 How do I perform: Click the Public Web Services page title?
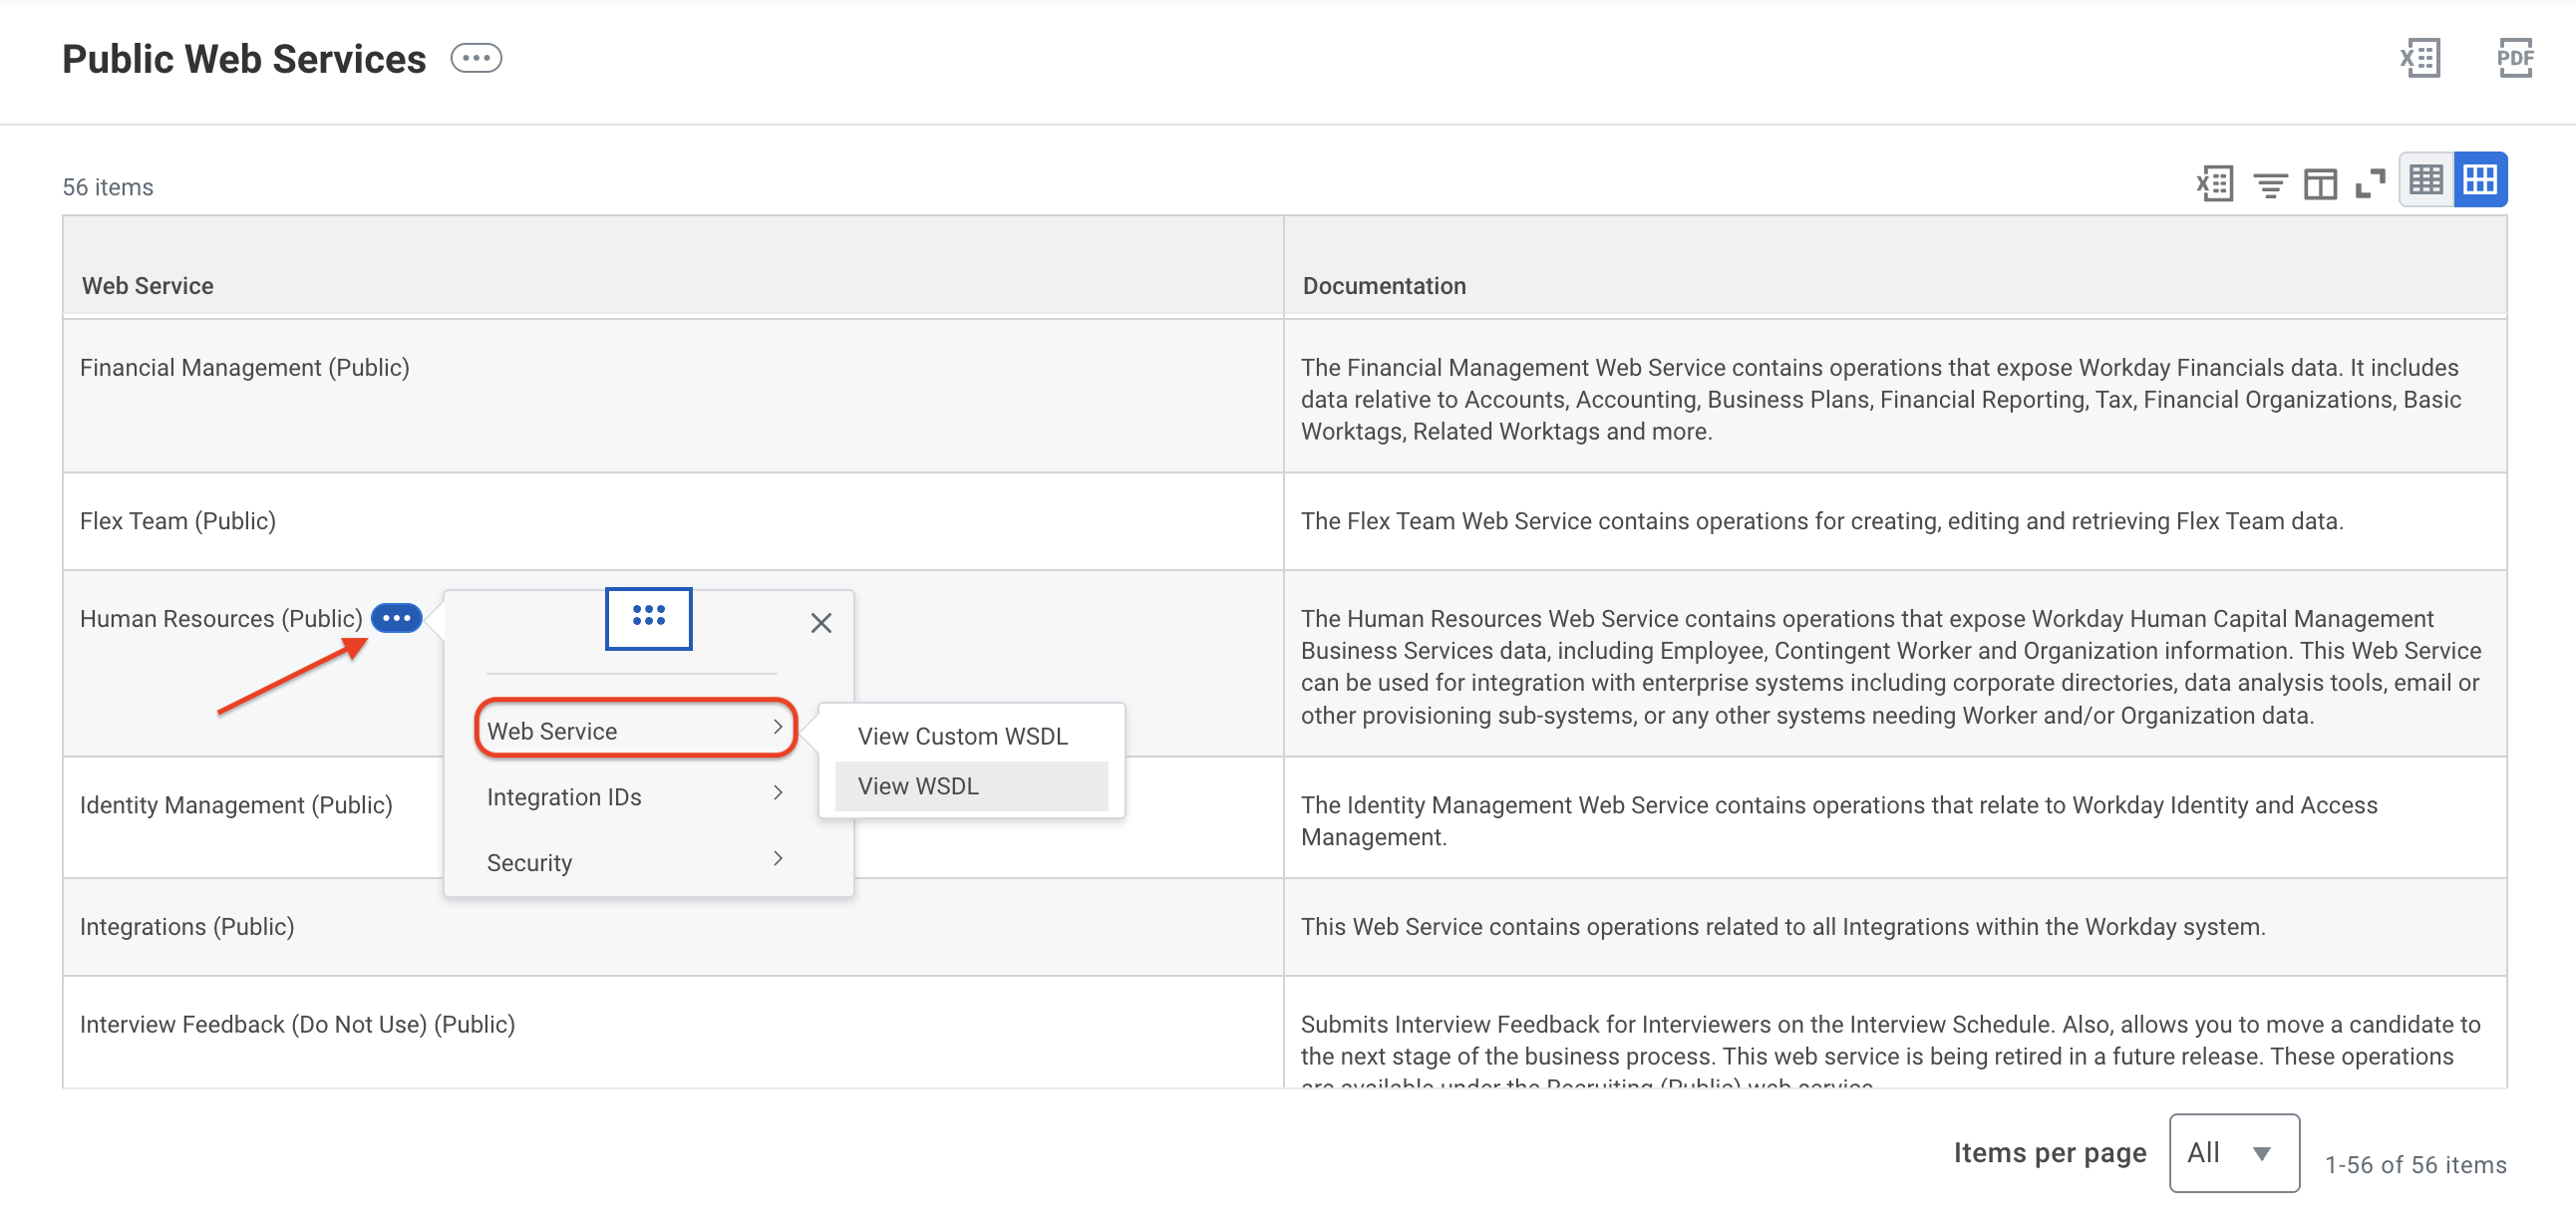(244, 59)
